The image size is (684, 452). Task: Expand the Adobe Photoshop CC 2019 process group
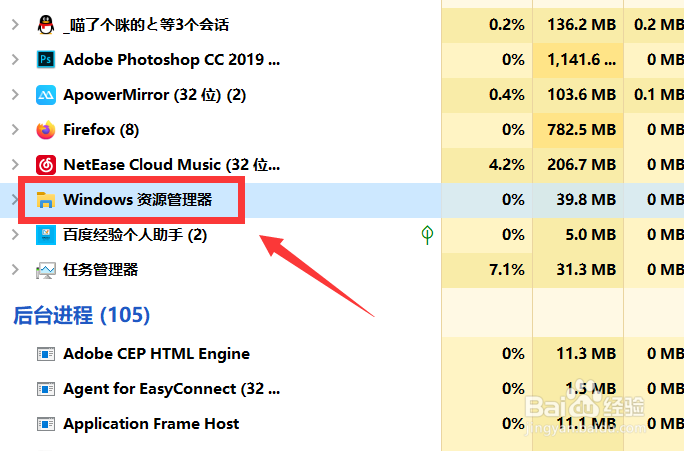click(14, 60)
